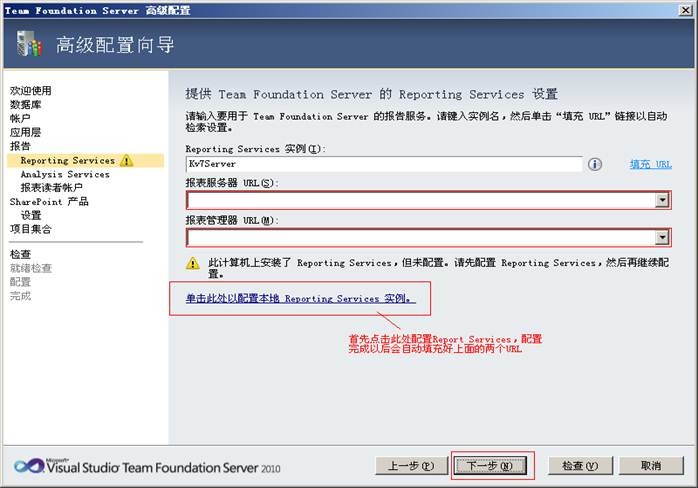Screen dimensions: 698x488
Task: Click the 高级配置向导 header title
Action: [x=115, y=45]
